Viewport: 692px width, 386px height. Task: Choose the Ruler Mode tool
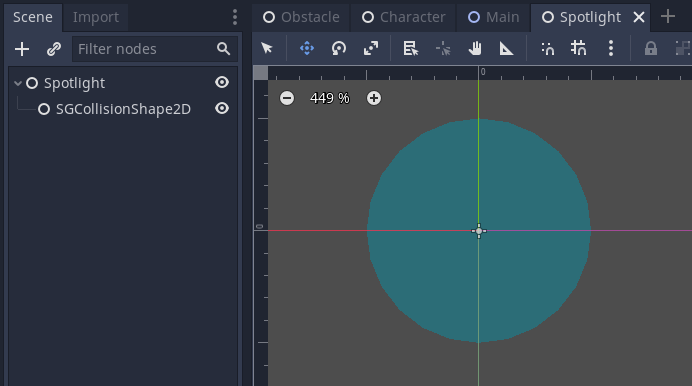(506, 48)
